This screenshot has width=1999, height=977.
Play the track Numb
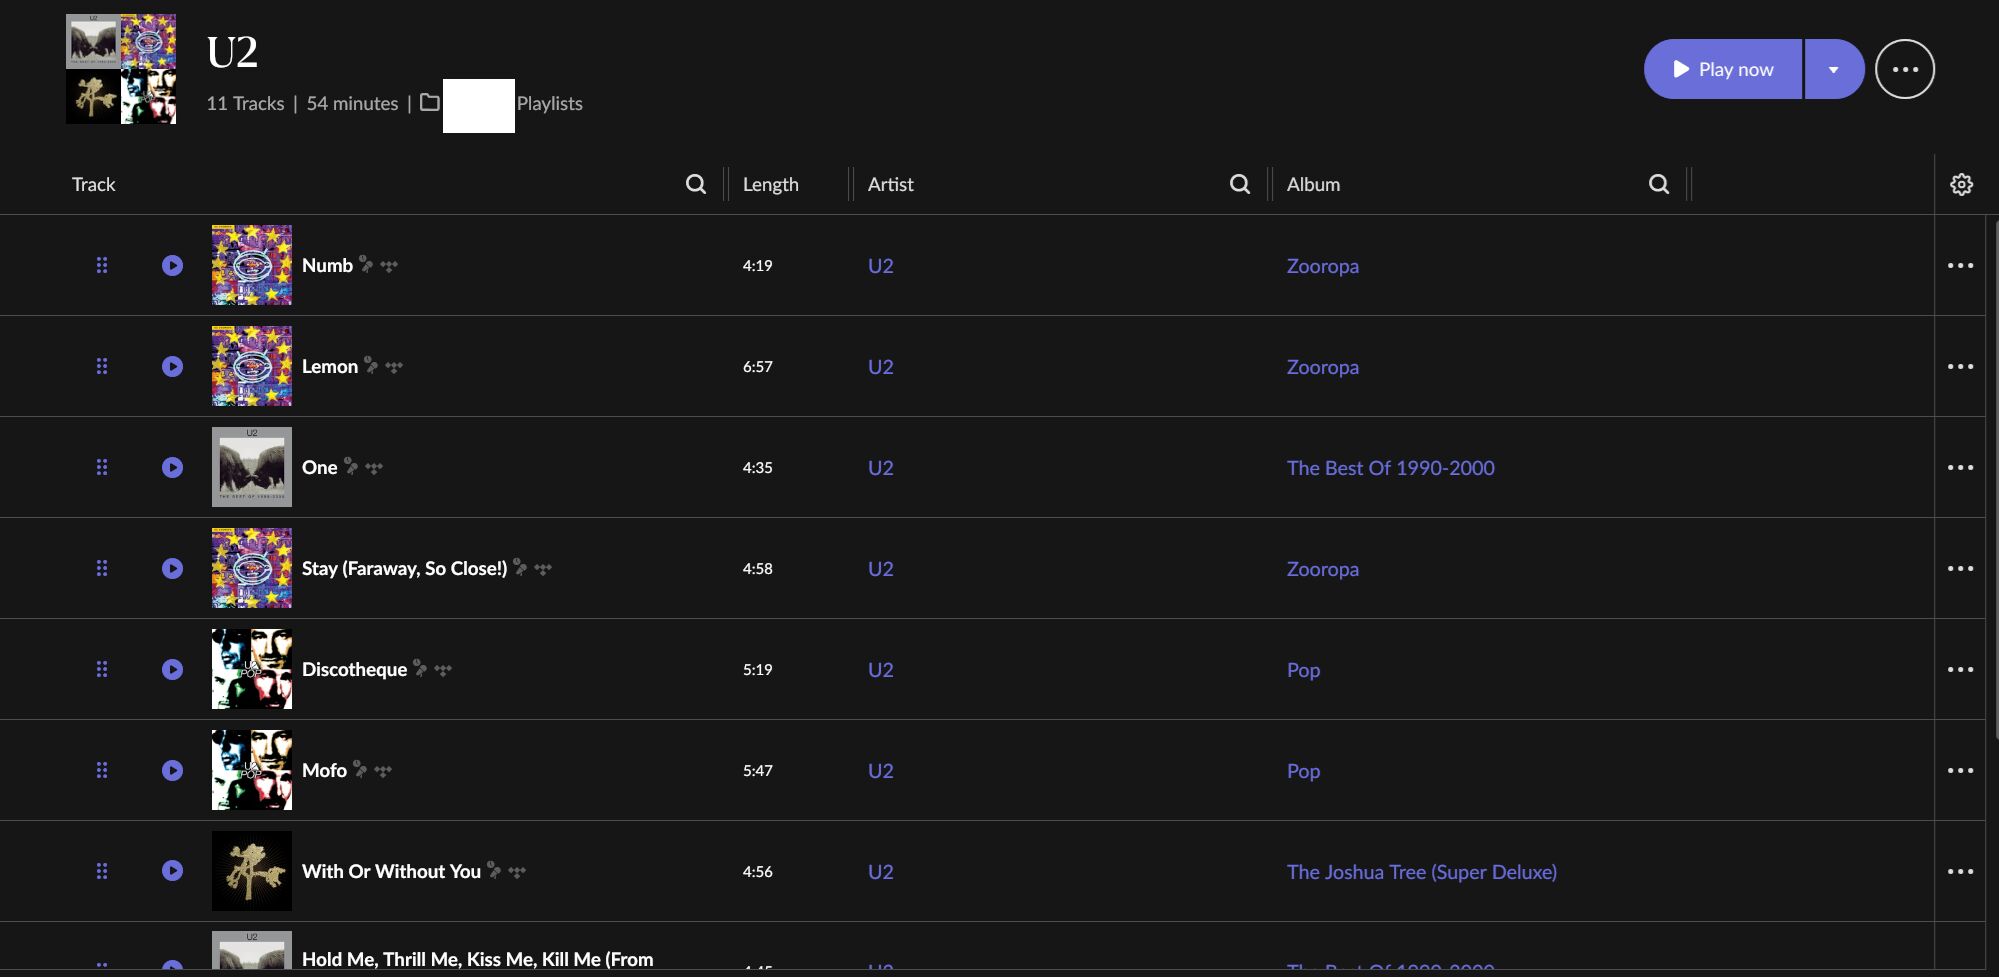[x=172, y=265]
